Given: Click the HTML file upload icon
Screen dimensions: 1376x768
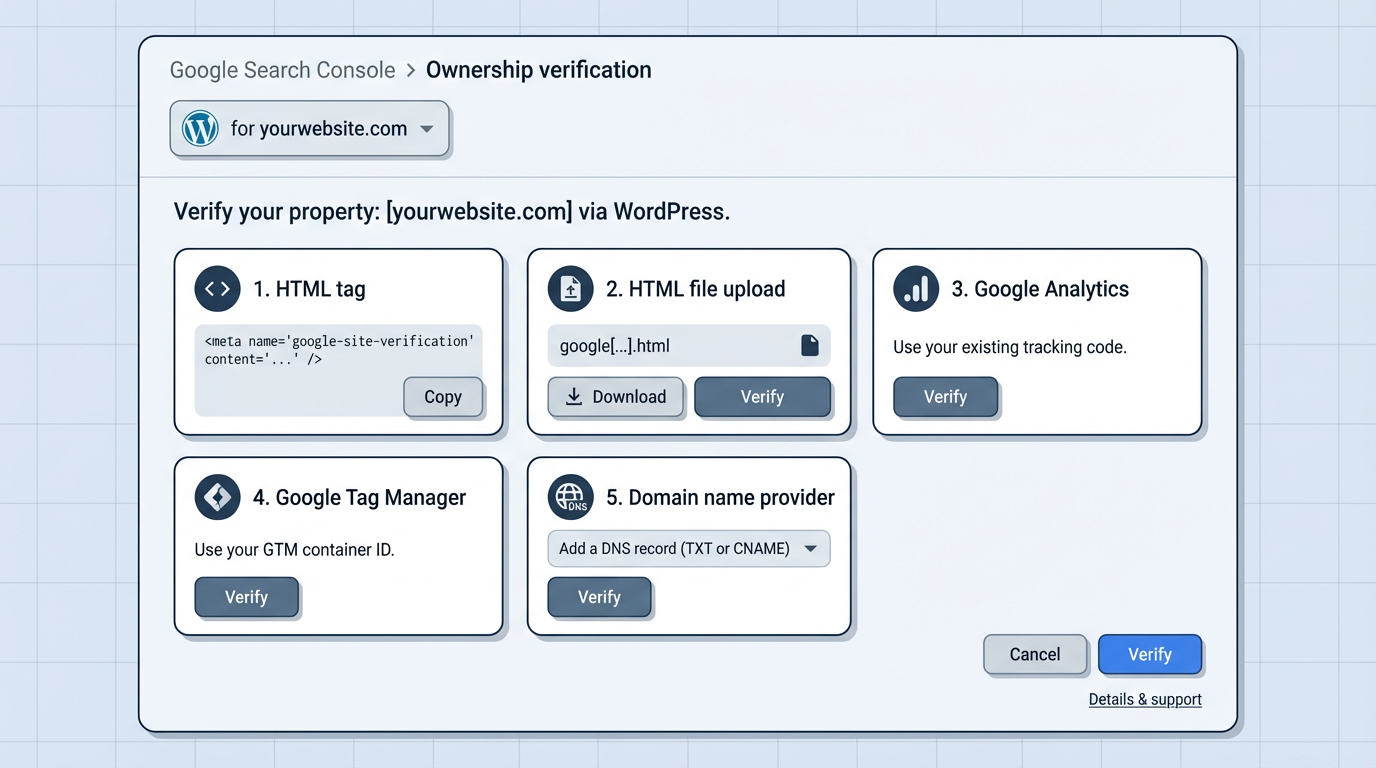Looking at the screenshot, I should (x=570, y=288).
